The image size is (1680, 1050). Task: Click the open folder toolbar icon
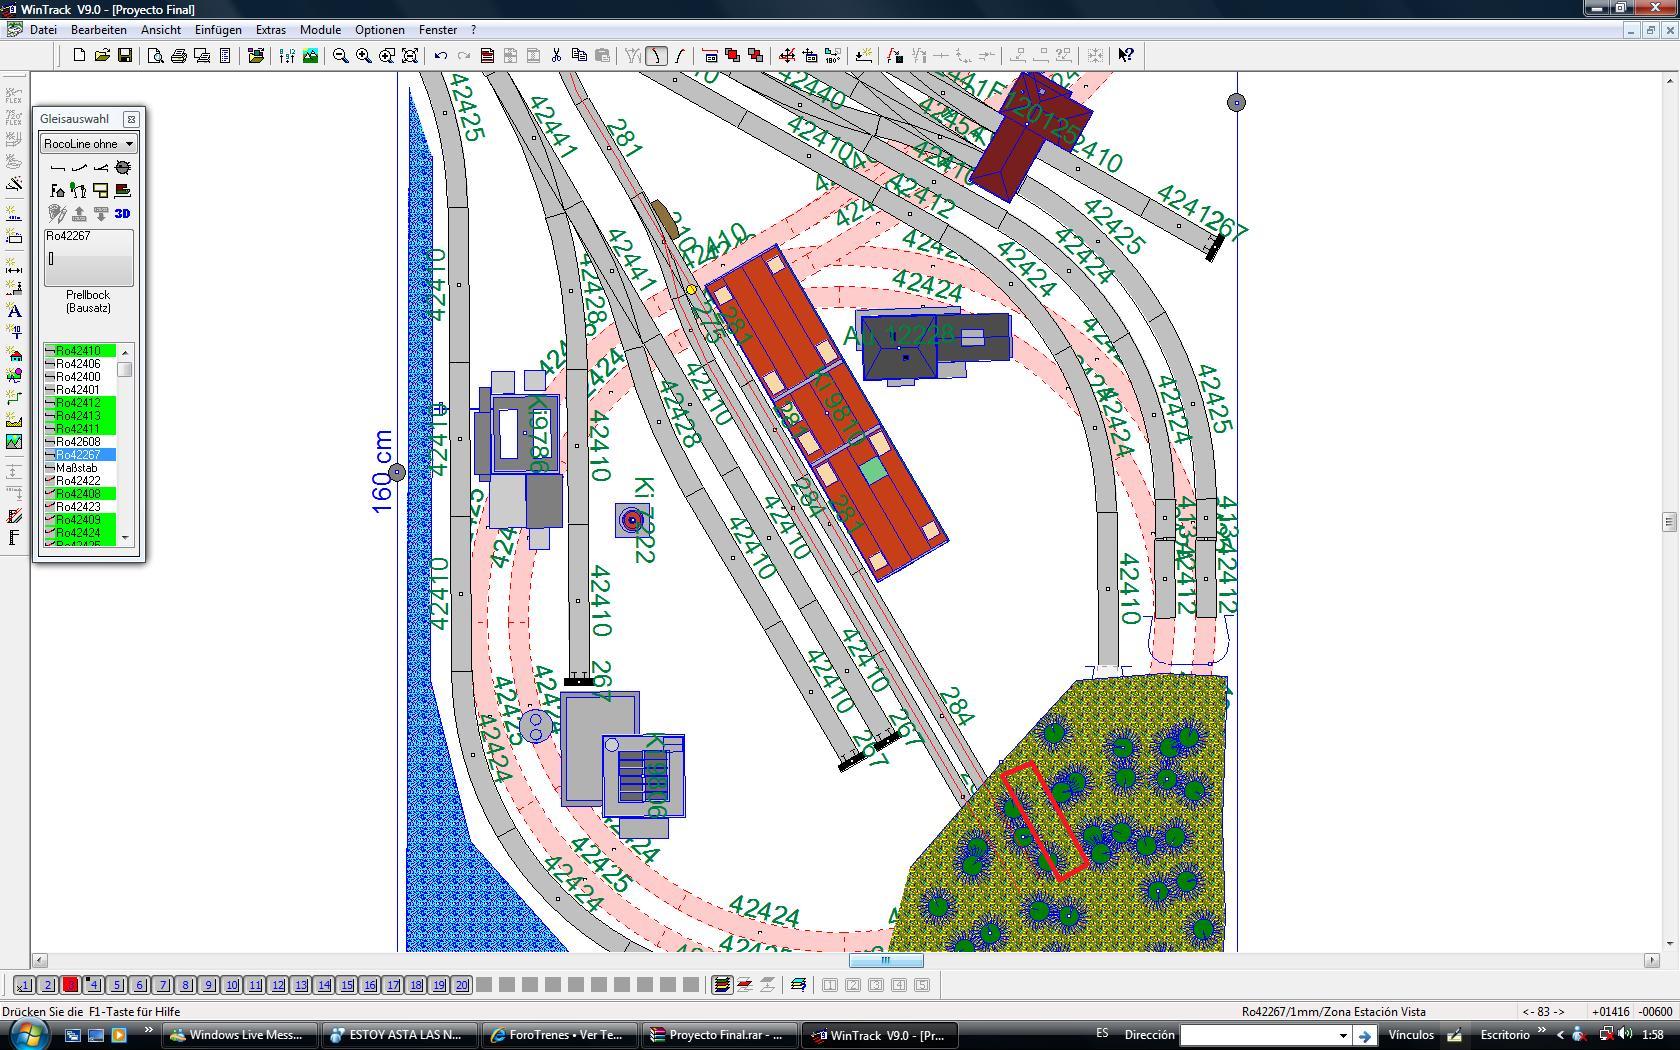click(x=102, y=56)
